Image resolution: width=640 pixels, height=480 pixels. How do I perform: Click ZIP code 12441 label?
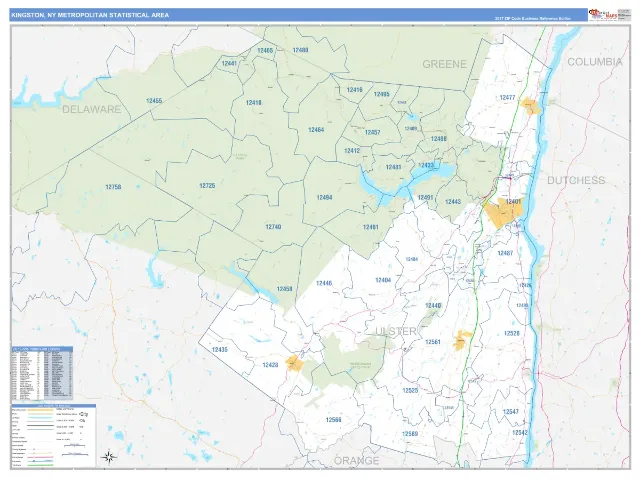coord(229,64)
